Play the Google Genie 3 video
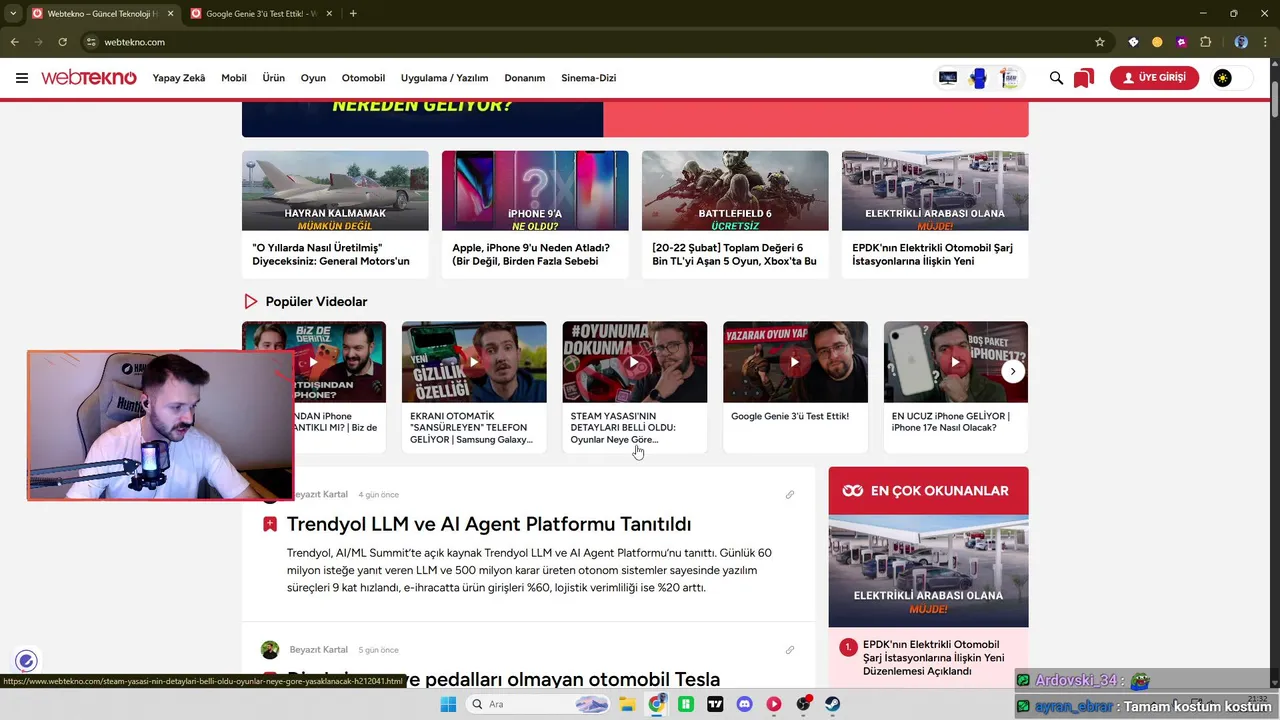Image resolution: width=1280 pixels, height=720 pixels. click(795, 362)
